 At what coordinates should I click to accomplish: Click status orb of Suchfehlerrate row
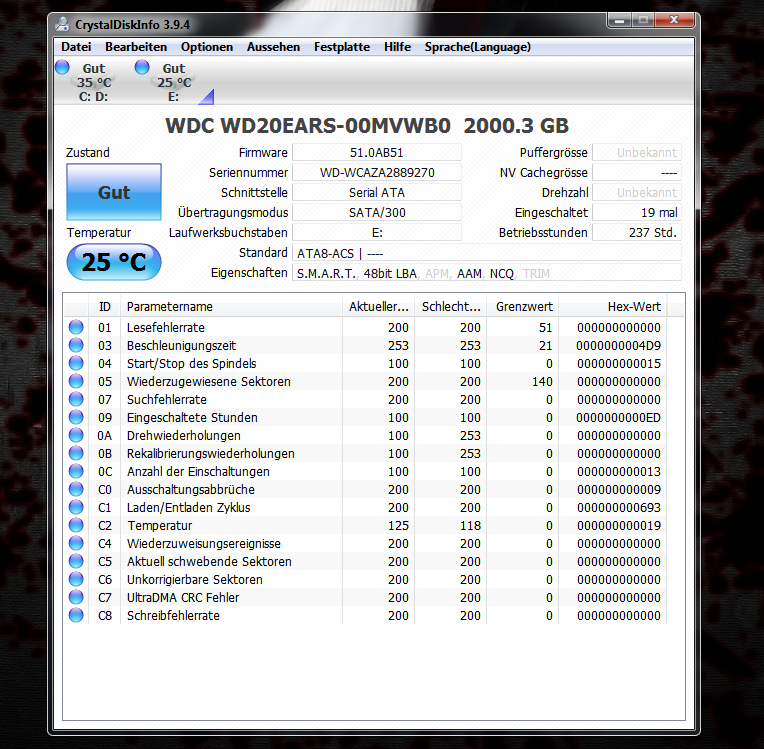pyautogui.click(x=76, y=399)
